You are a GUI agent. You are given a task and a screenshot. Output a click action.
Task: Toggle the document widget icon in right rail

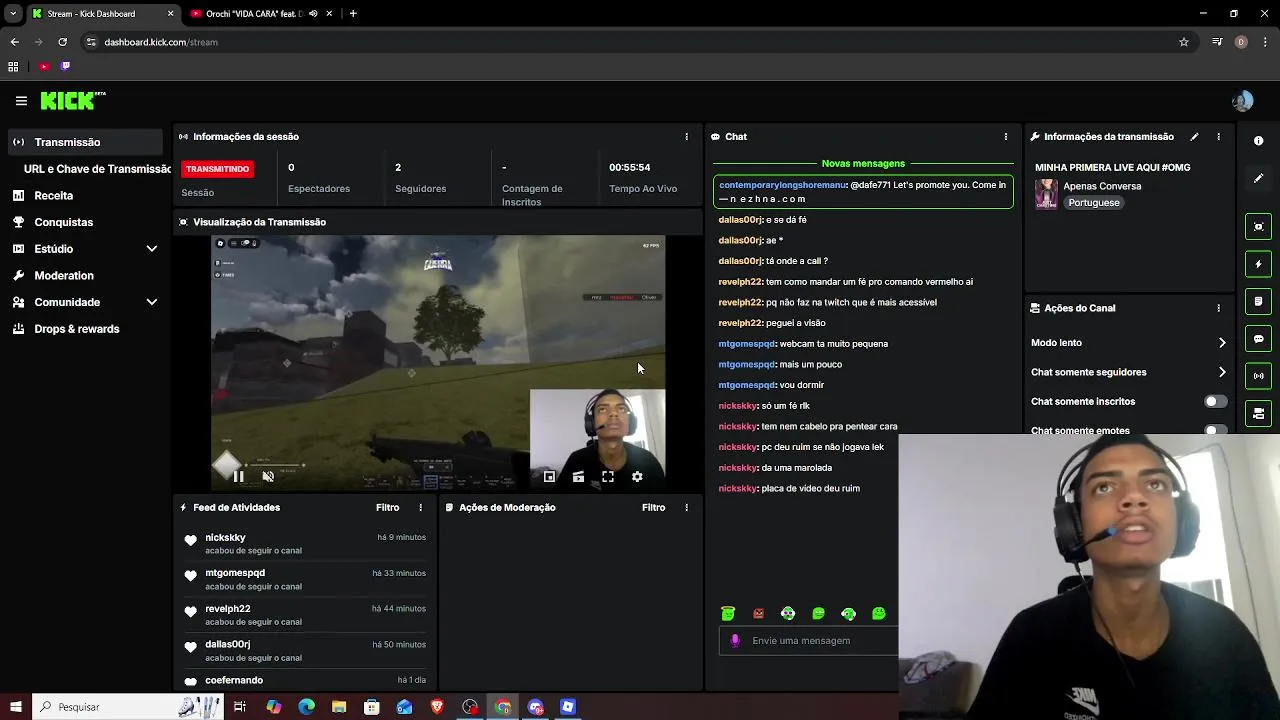coord(1258,301)
